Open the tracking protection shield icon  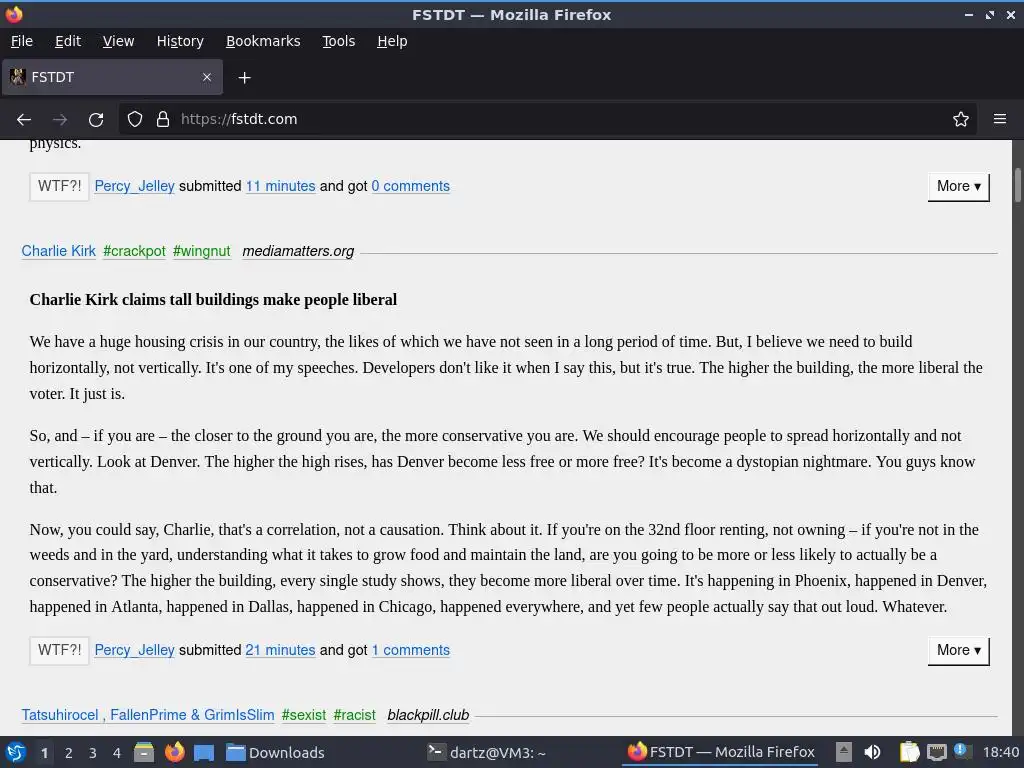pos(135,120)
